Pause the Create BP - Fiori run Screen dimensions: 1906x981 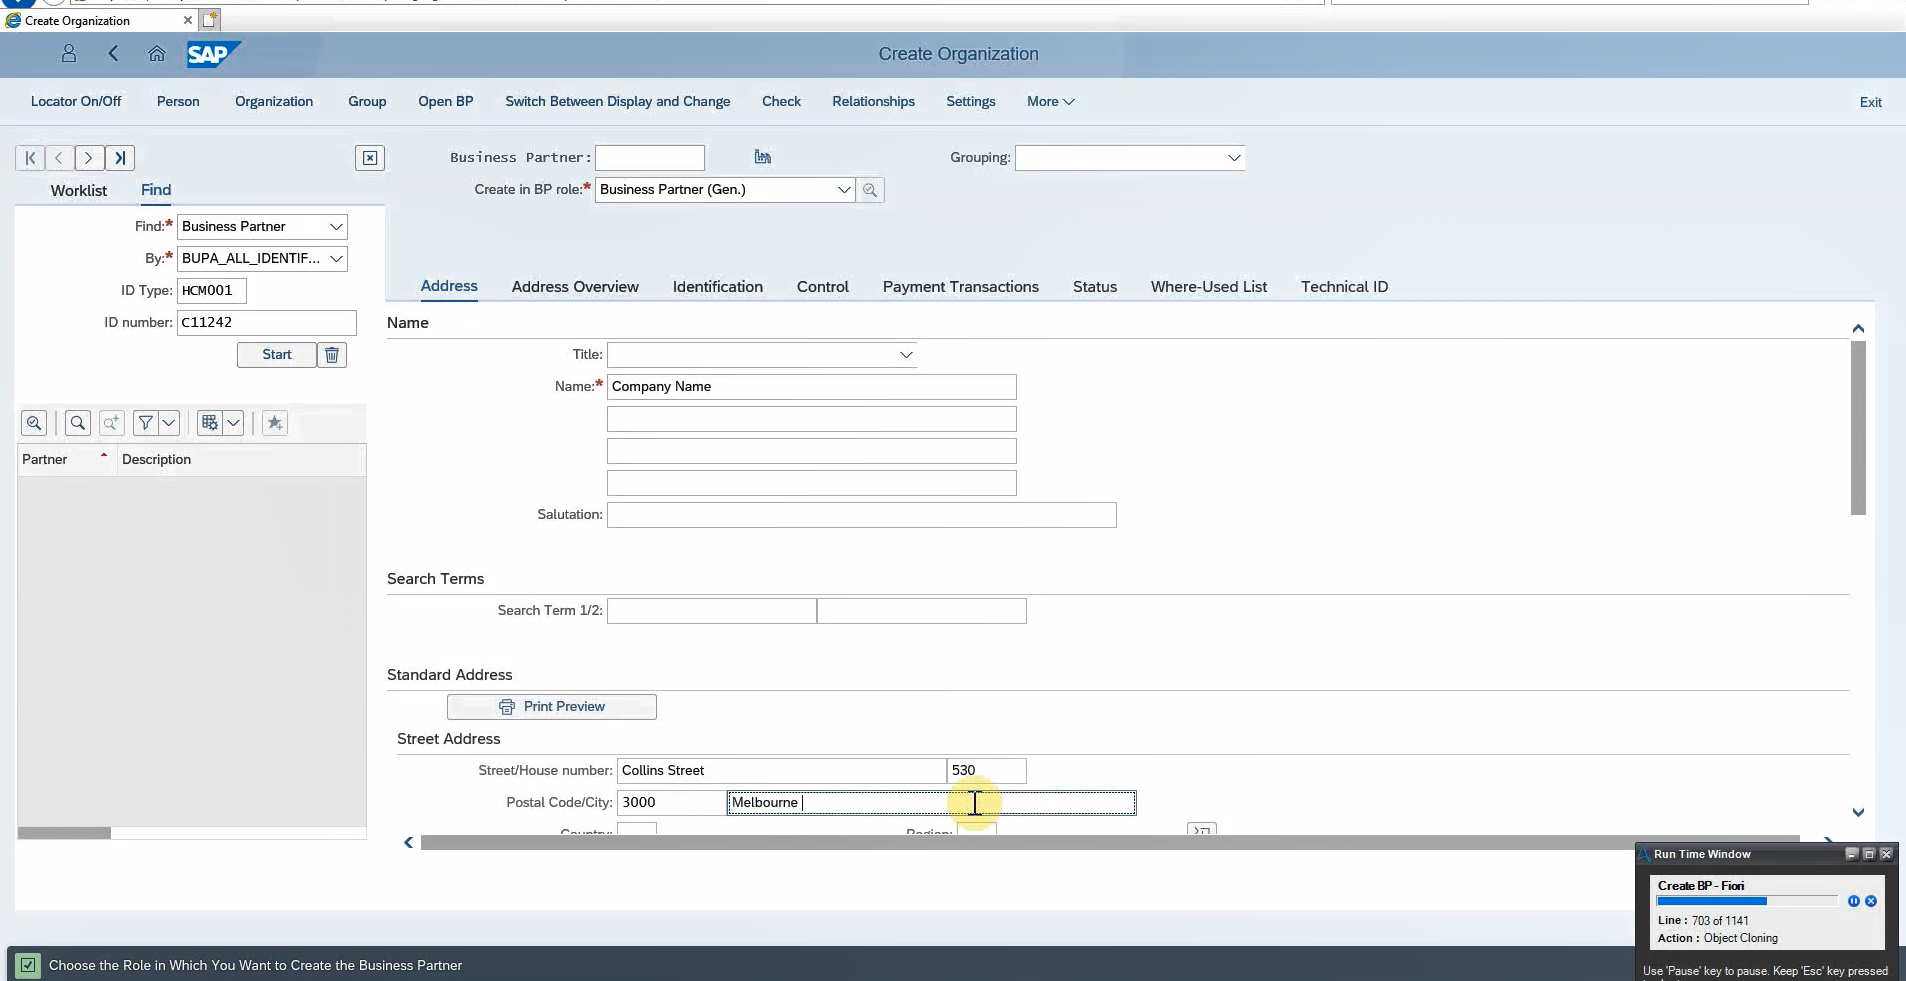pyautogui.click(x=1853, y=901)
